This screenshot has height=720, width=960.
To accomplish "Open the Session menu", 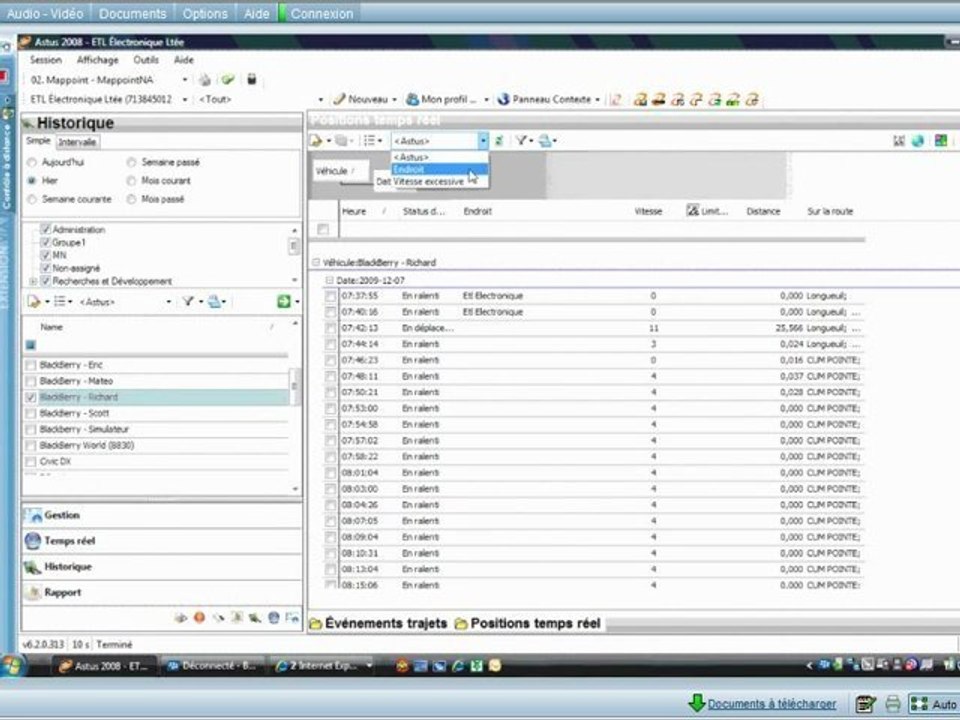I will click(x=45, y=60).
